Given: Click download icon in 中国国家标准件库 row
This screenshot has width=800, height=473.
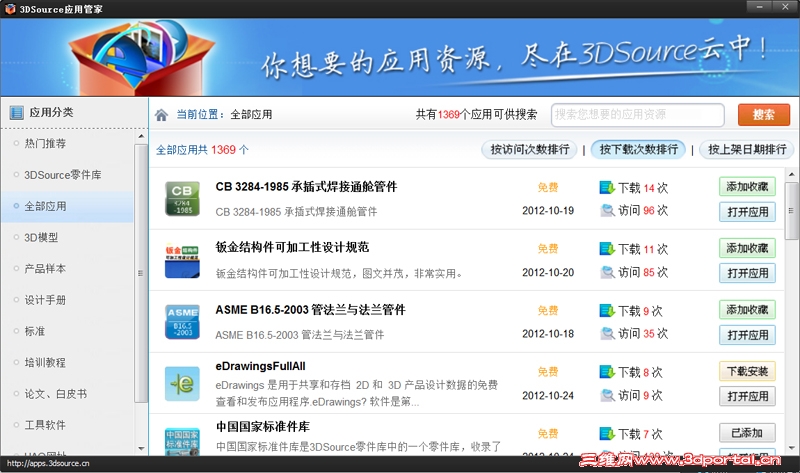Looking at the screenshot, I should (607, 434).
